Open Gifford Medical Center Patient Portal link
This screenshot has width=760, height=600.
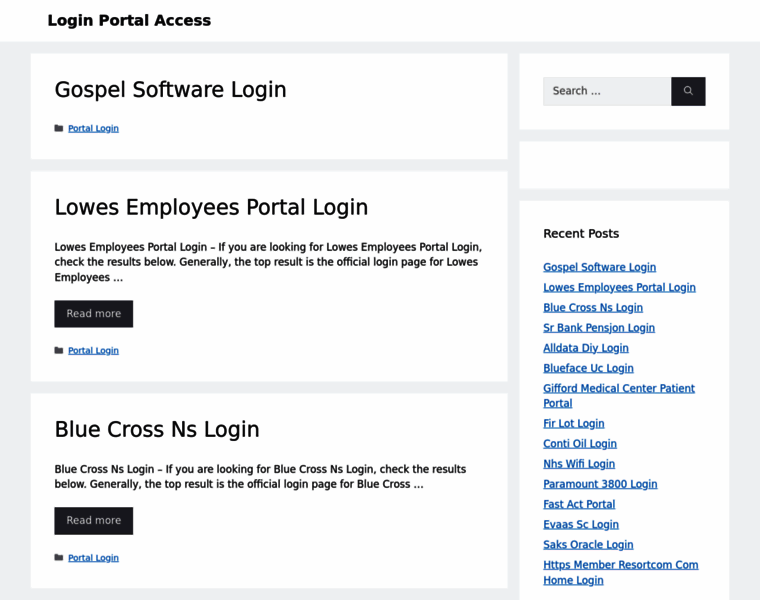618,395
